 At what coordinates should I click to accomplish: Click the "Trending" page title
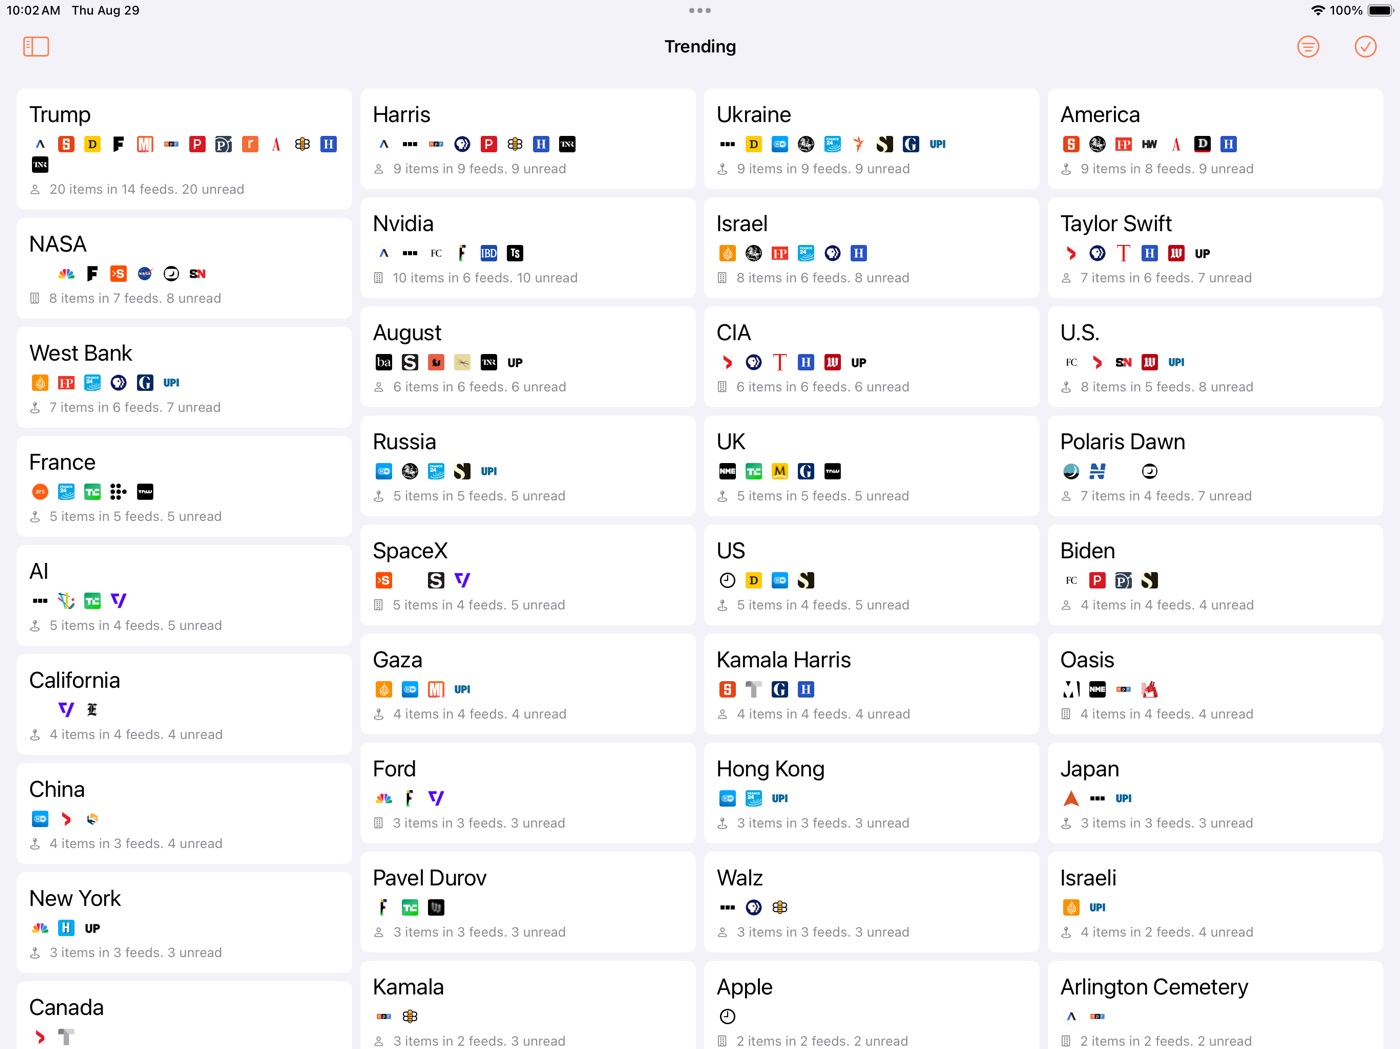click(x=700, y=47)
